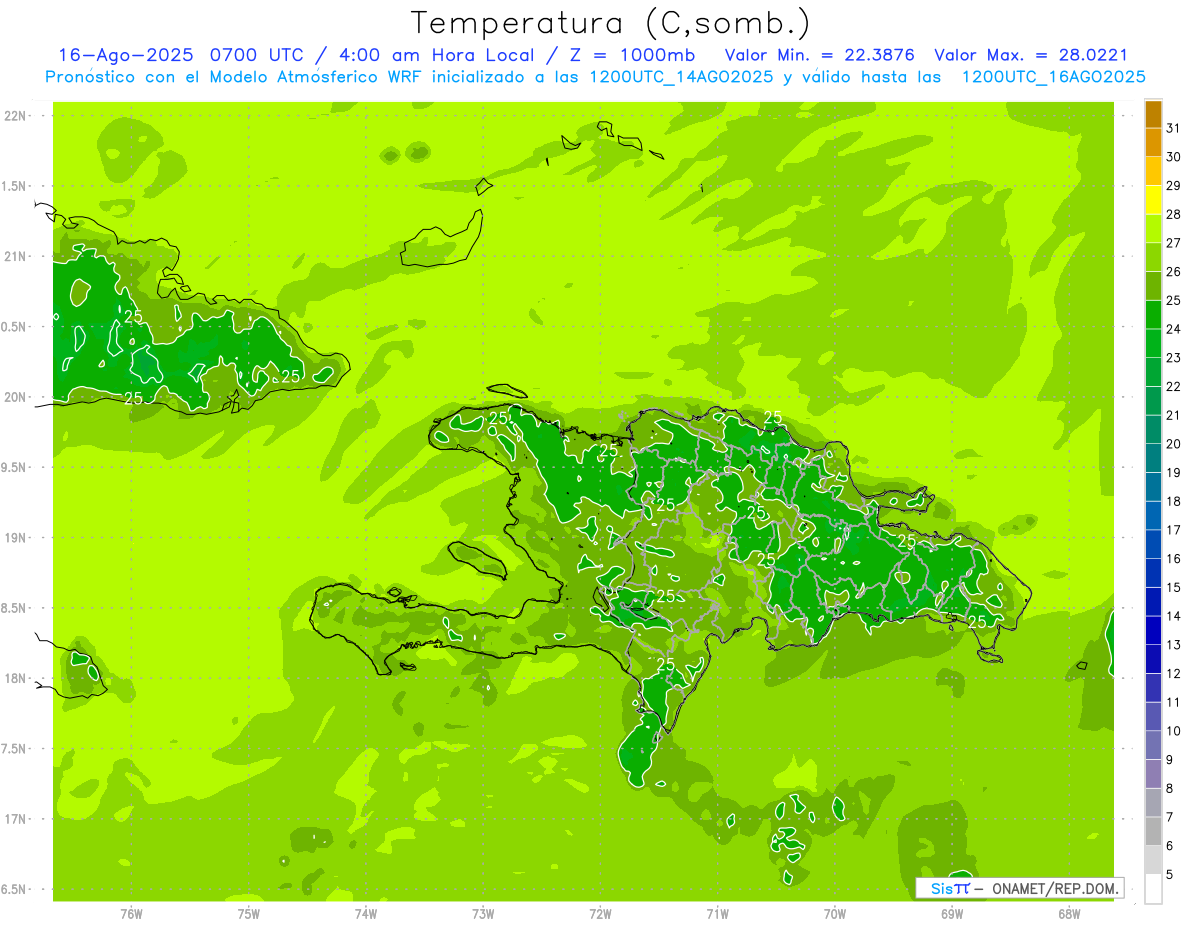Click the colorbar label '20'

1174,444
